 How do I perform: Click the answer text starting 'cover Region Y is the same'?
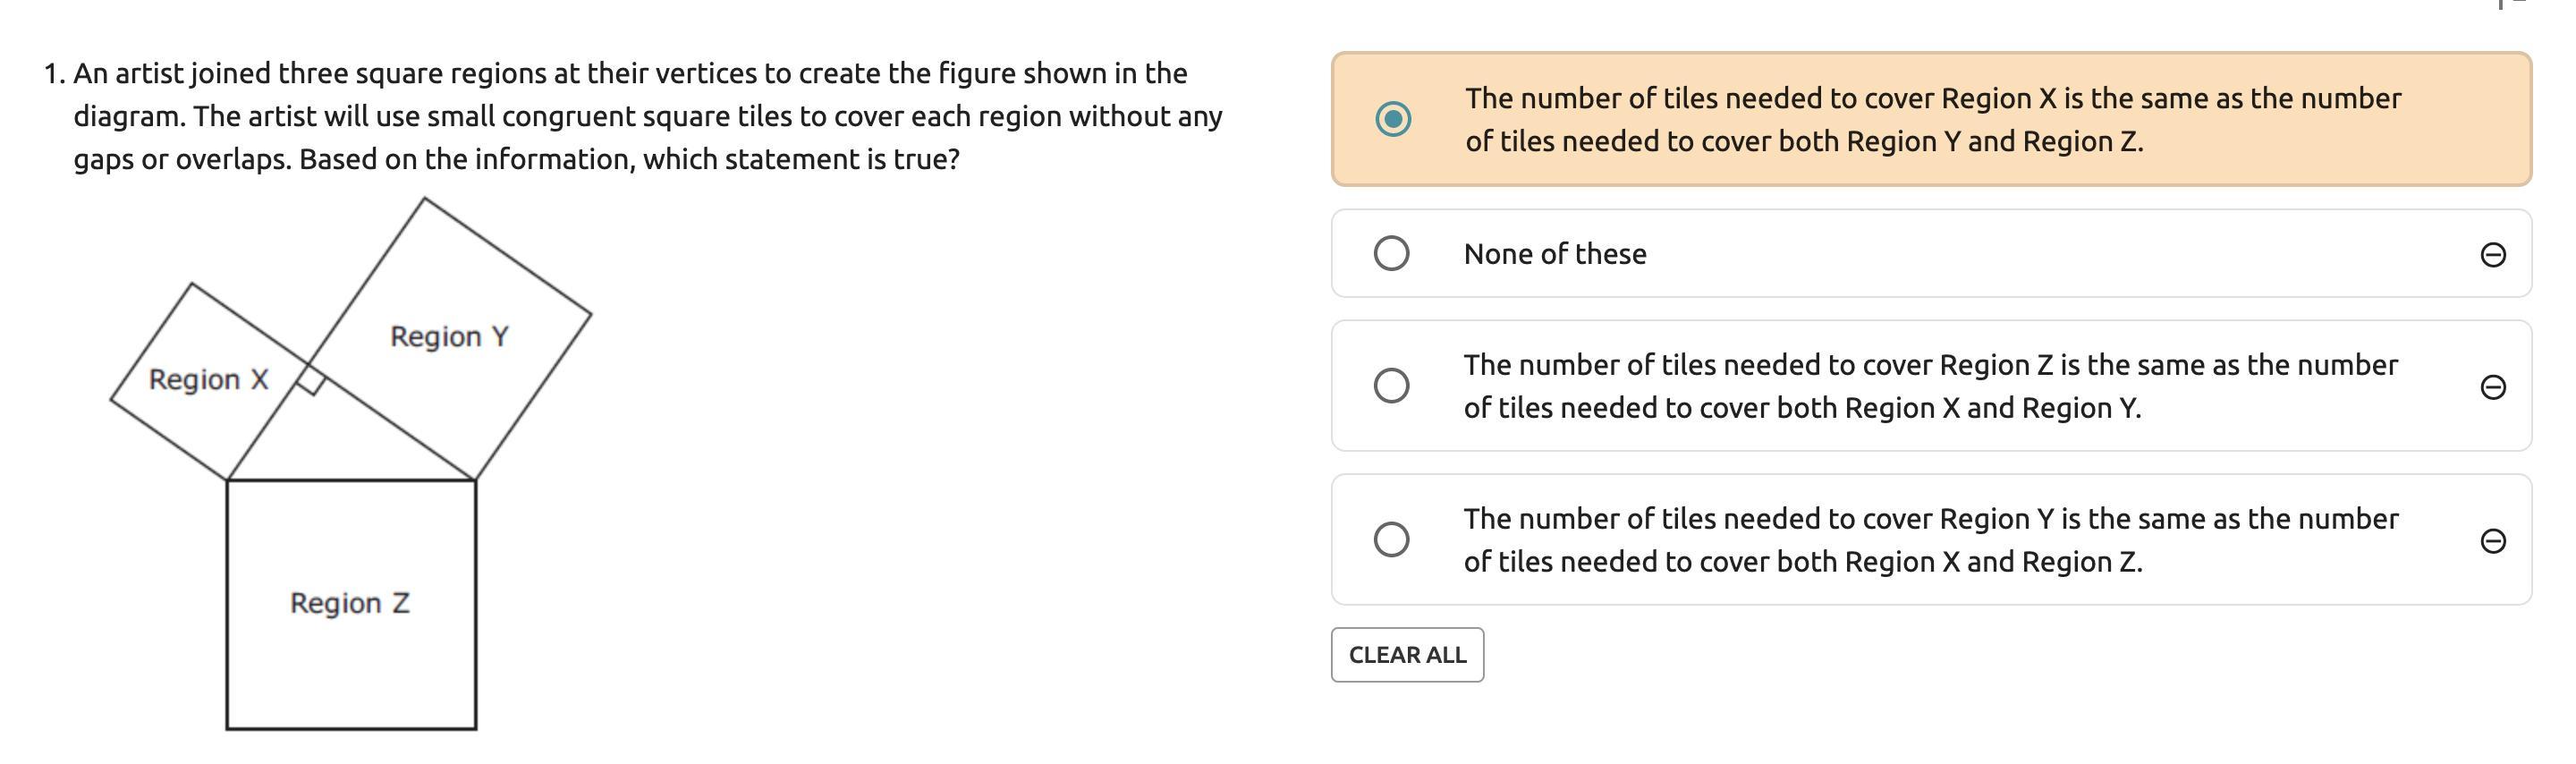1930,540
